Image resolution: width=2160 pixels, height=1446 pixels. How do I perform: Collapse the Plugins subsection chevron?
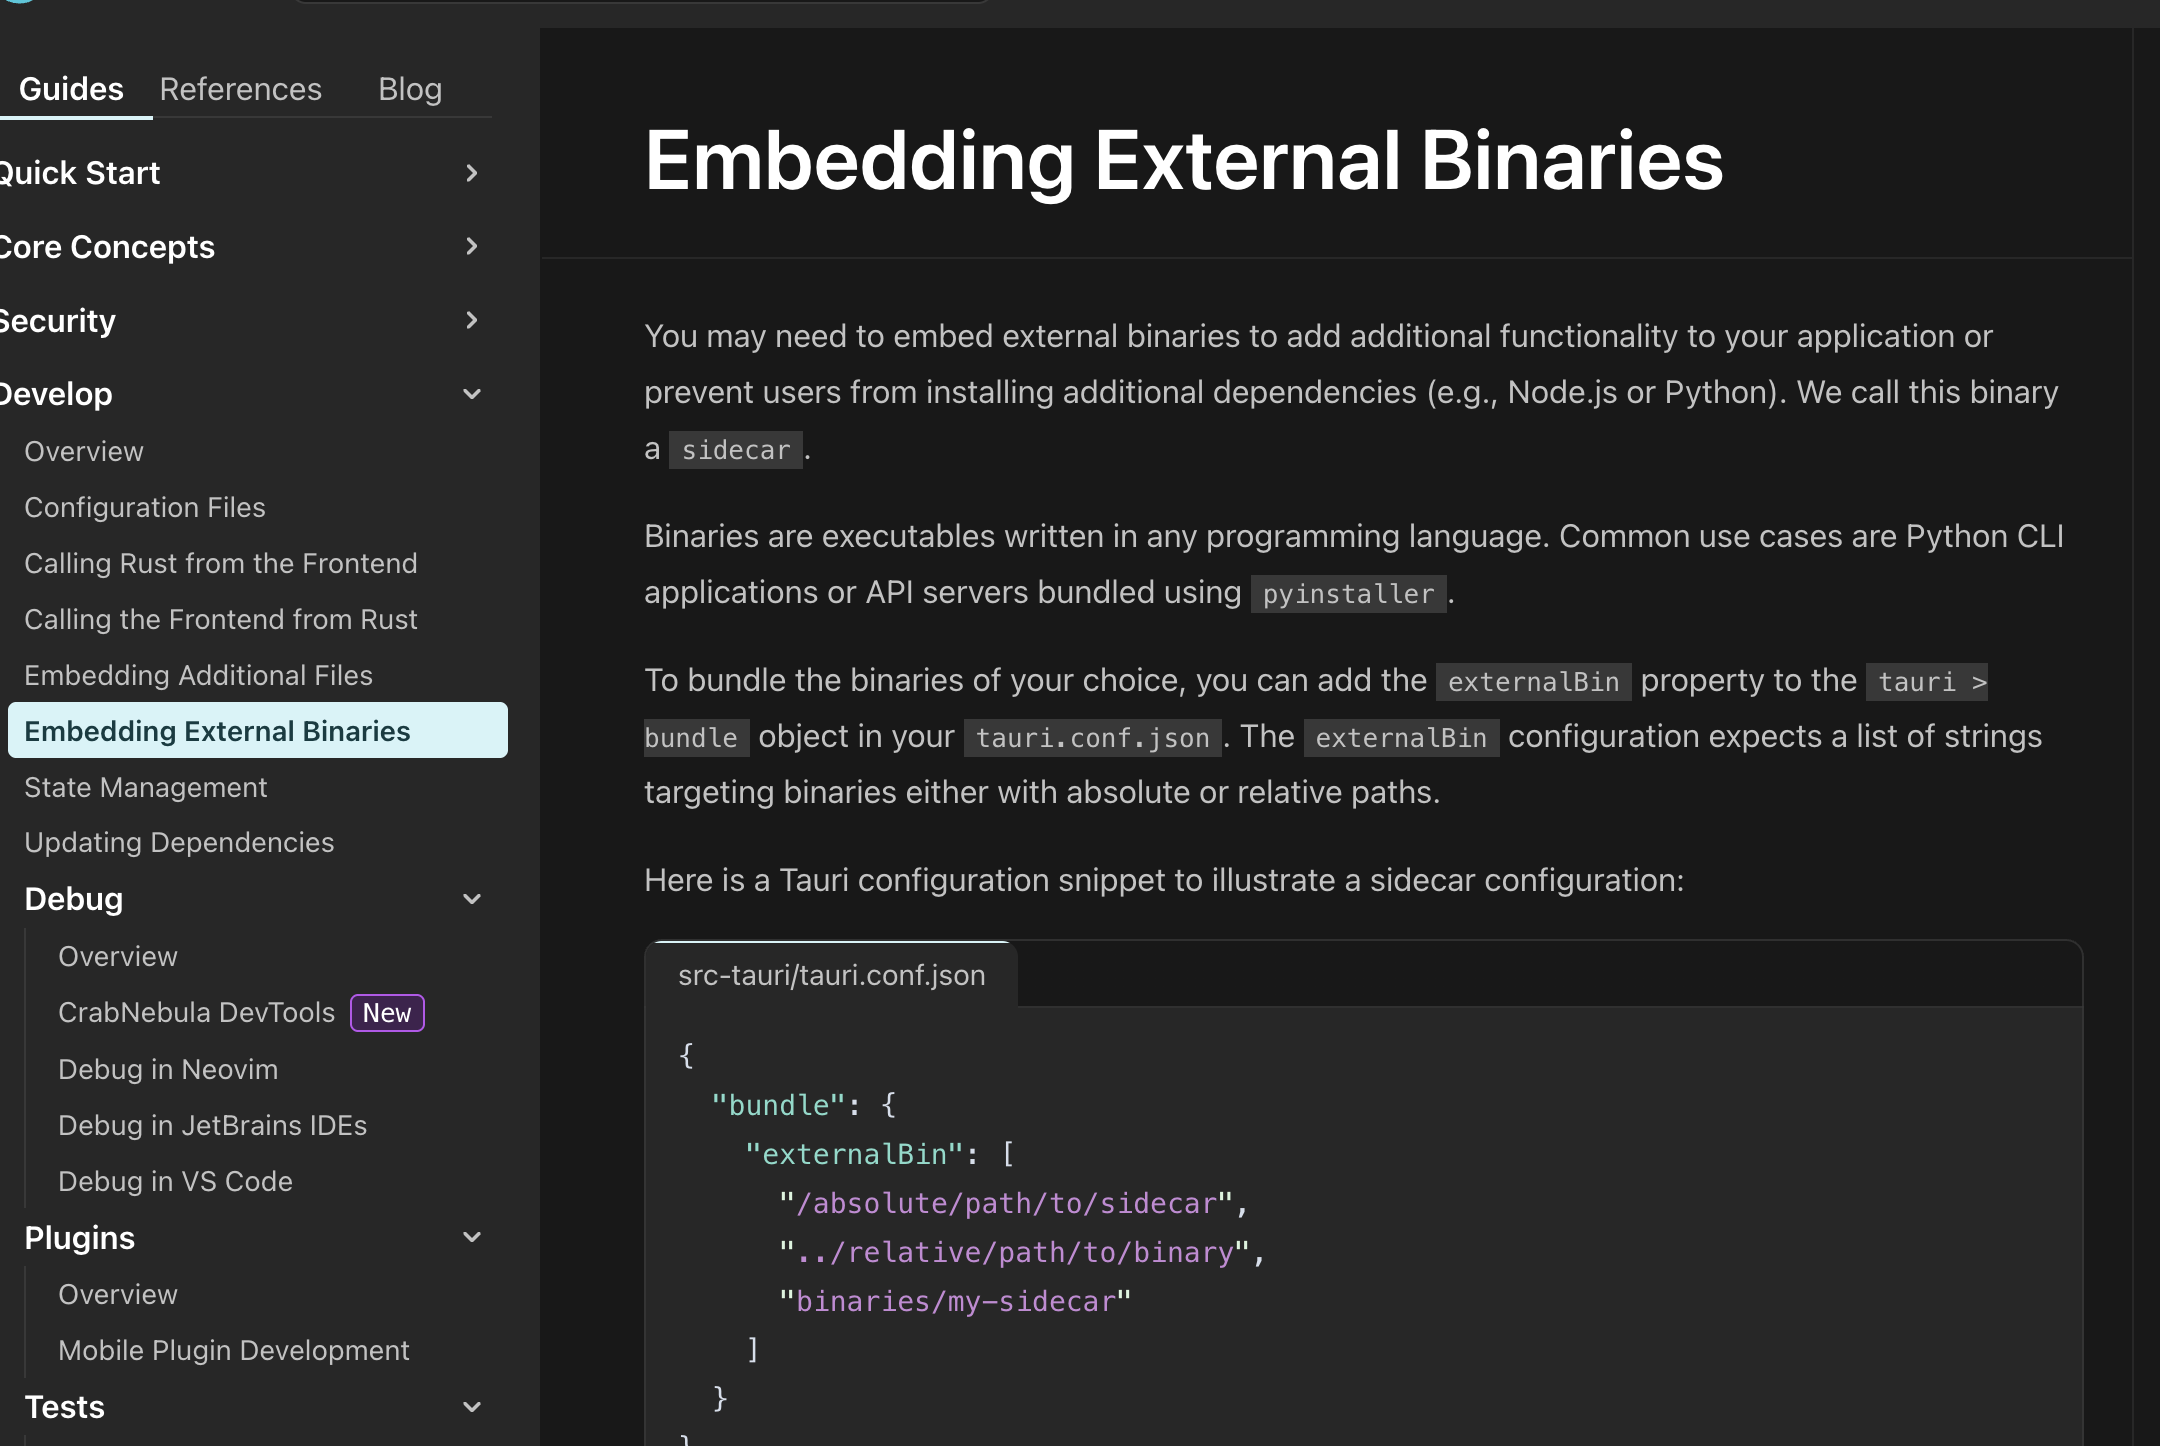[x=472, y=1237]
